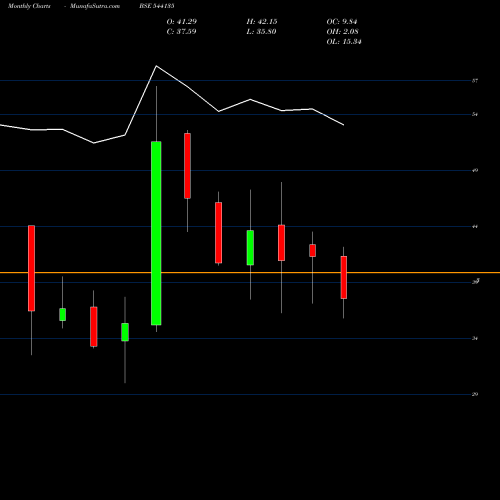The image size is (500, 500).
Task: Select the open value 'O: 41.29'
Action: click(x=182, y=22)
